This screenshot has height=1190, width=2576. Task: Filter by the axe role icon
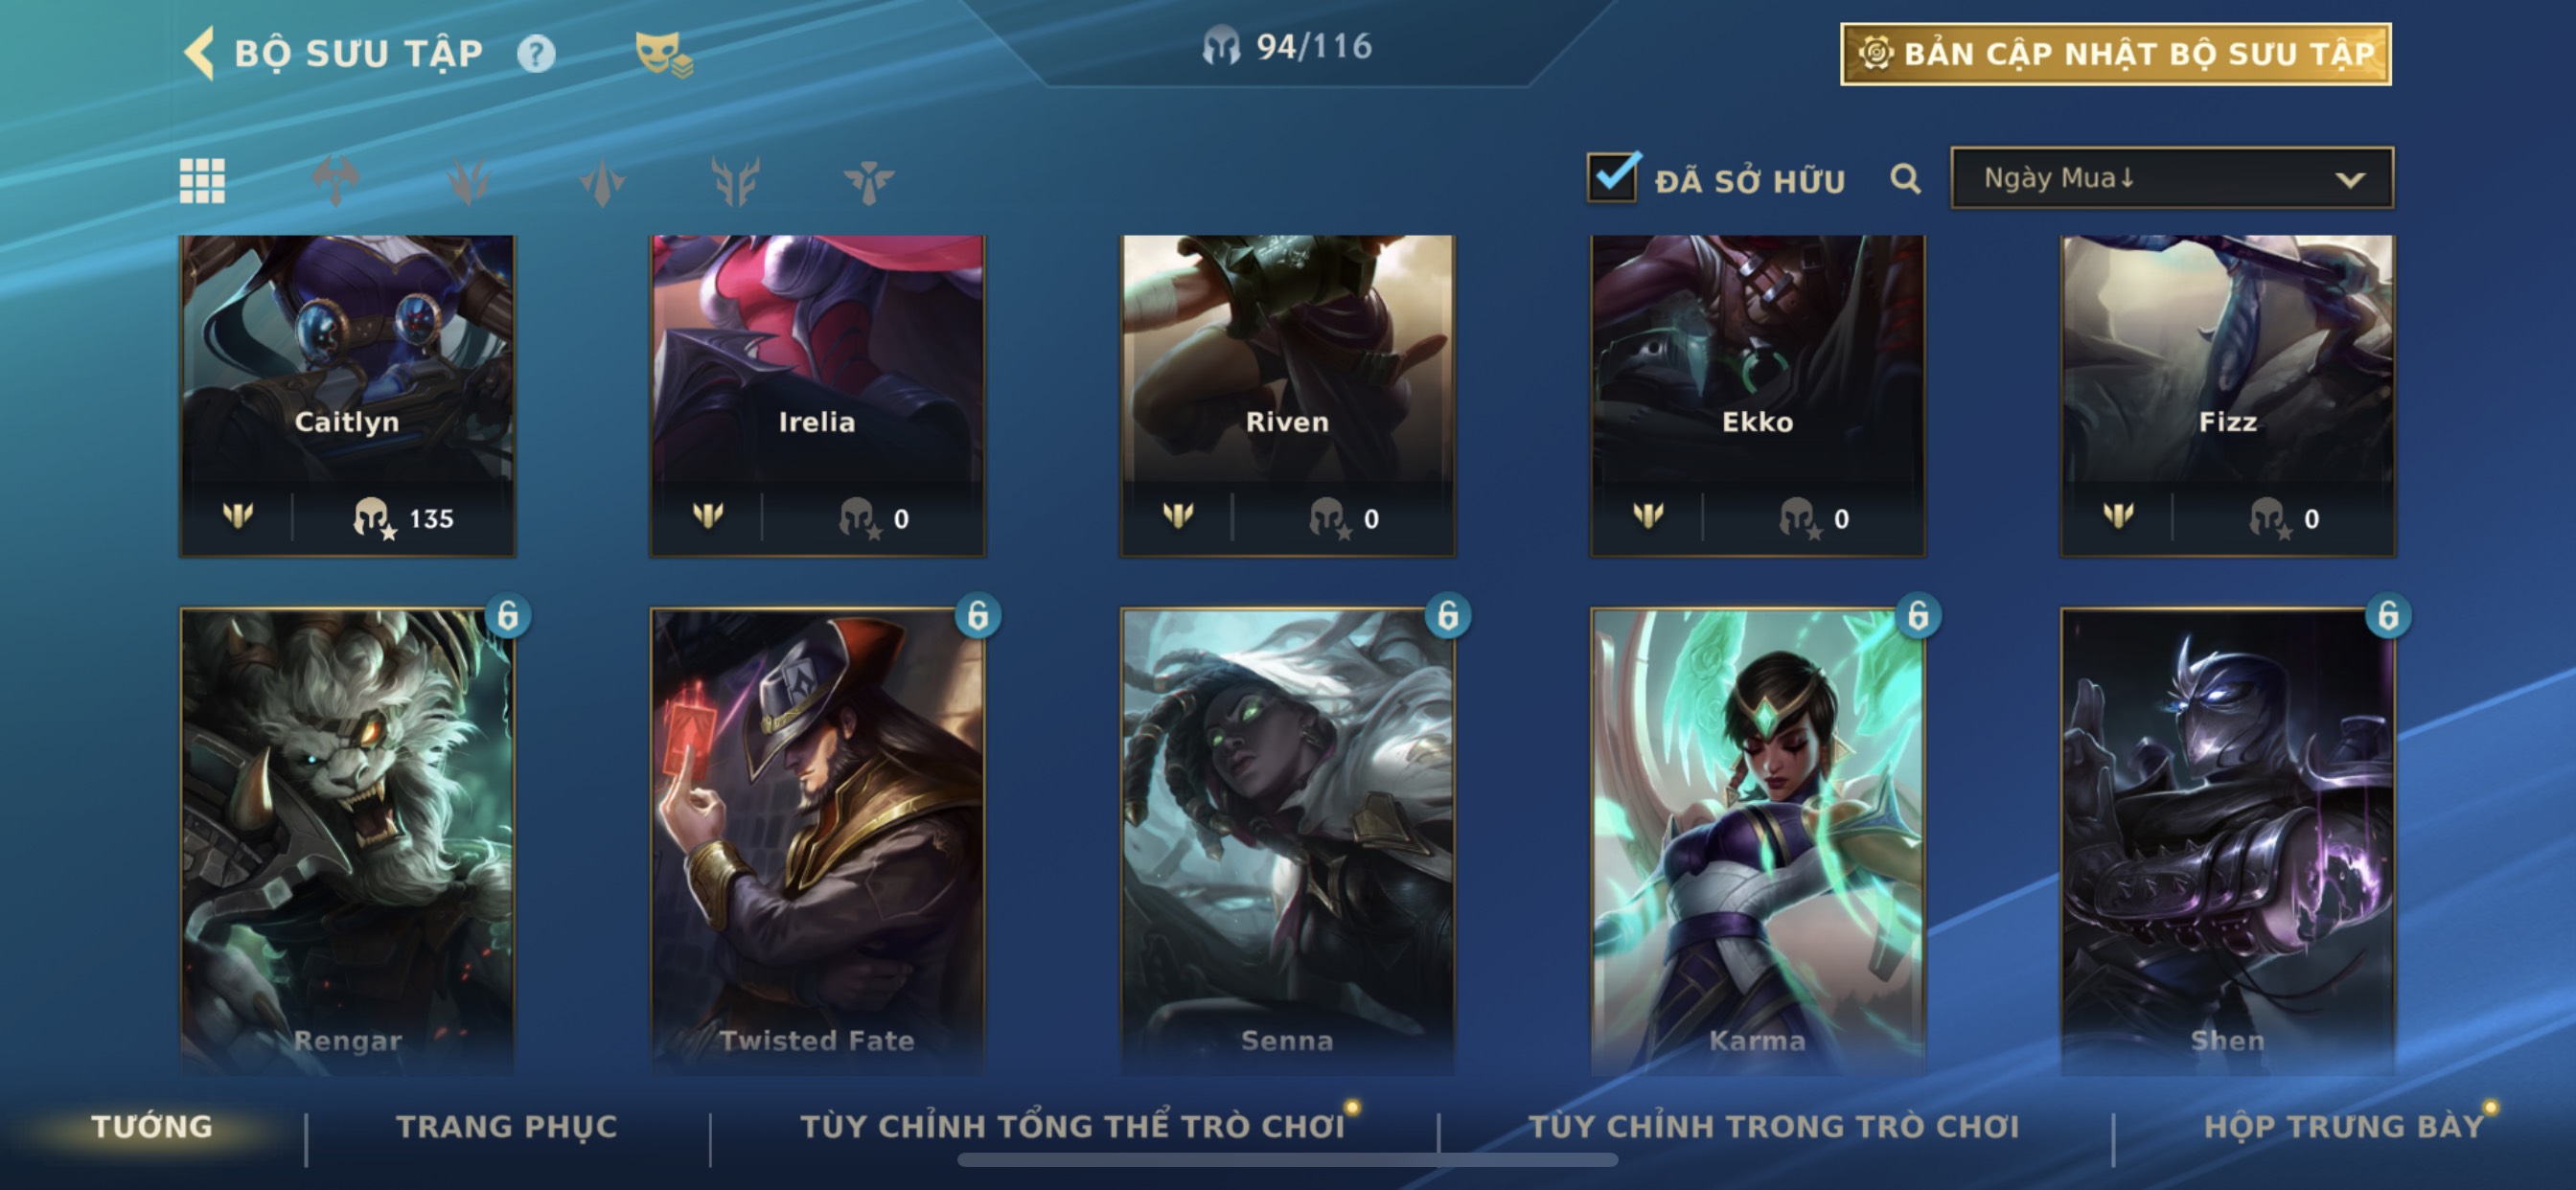click(336, 181)
